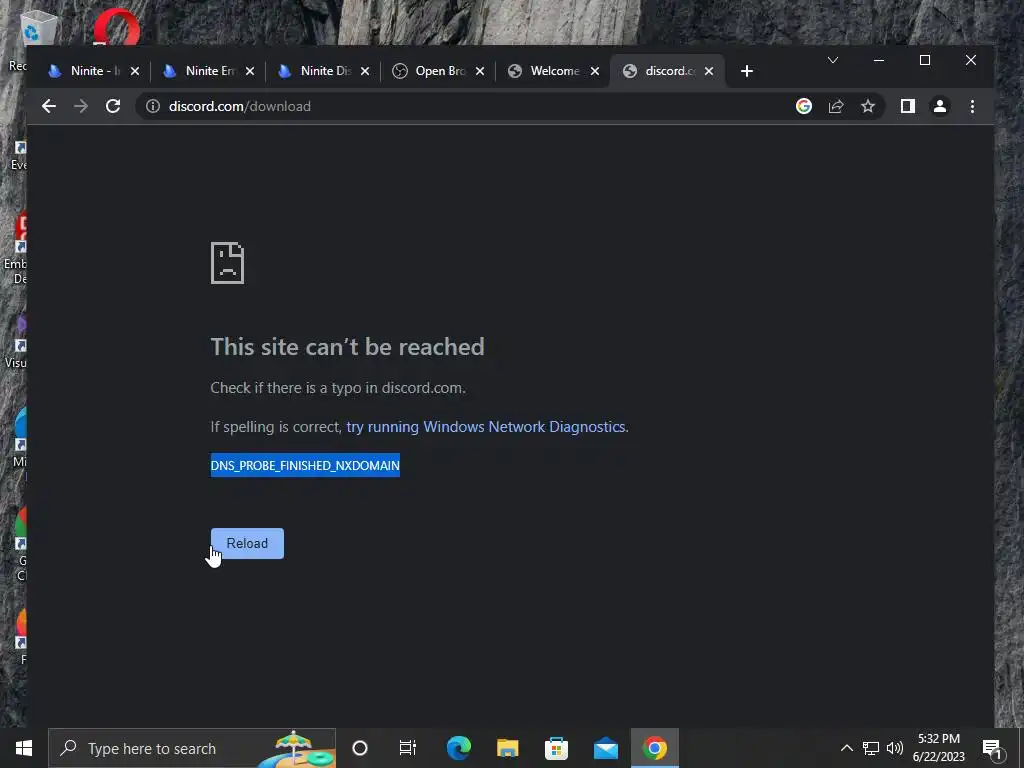Close the Open Bro tab
Image resolution: width=1024 pixels, height=768 pixels.
pos(480,71)
